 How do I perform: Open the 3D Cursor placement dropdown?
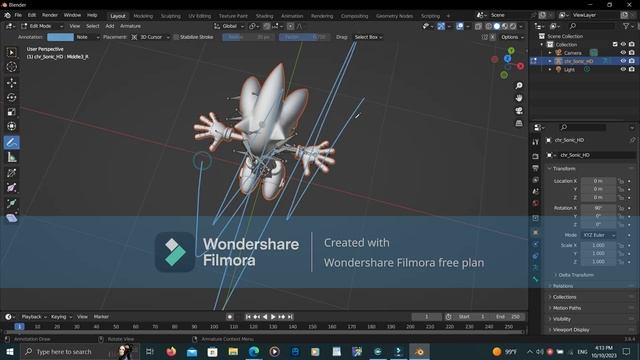150,37
